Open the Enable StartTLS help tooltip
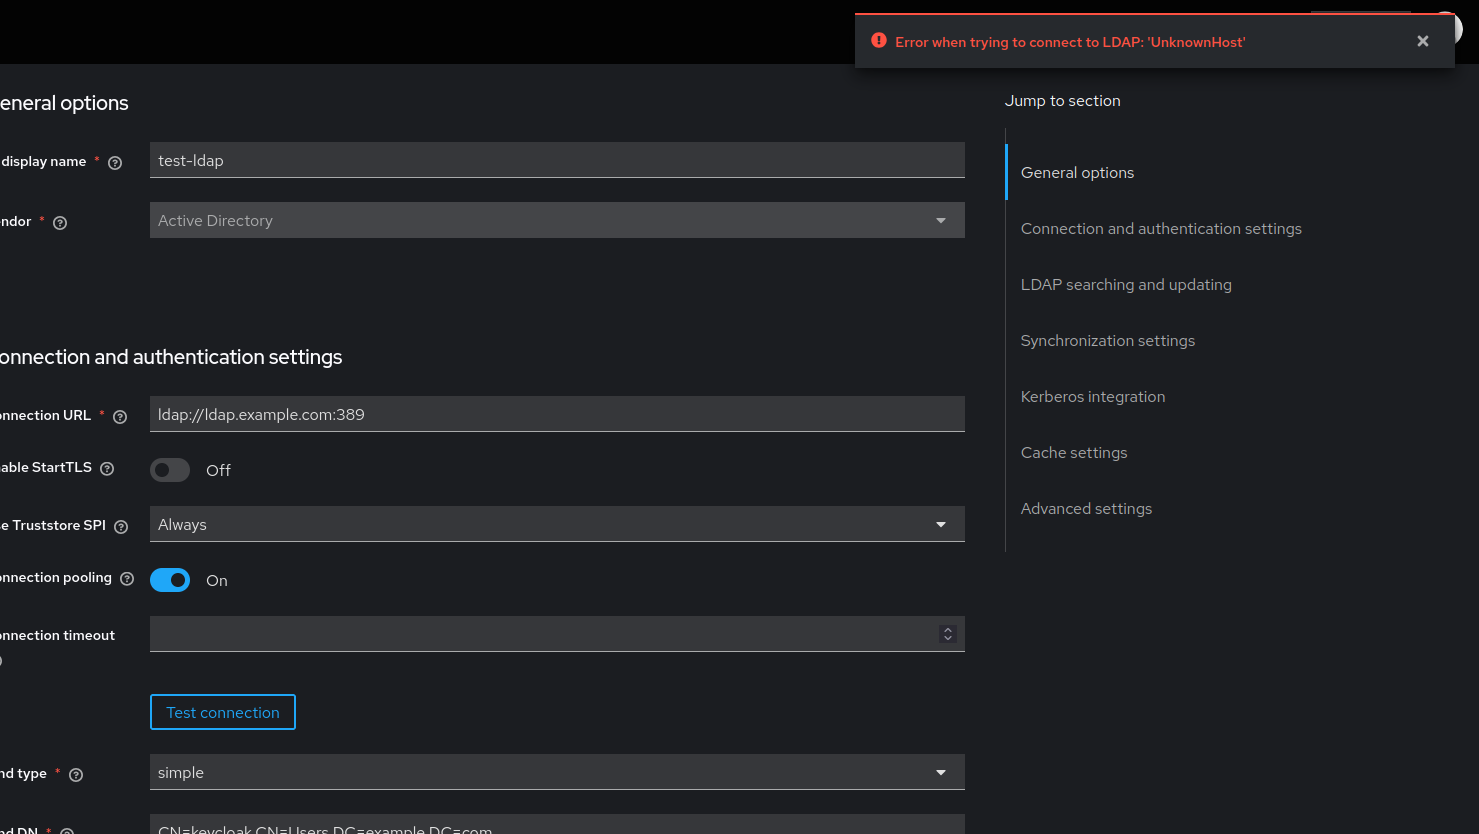The height and width of the screenshot is (834, 1479). [x=107, y=468]
